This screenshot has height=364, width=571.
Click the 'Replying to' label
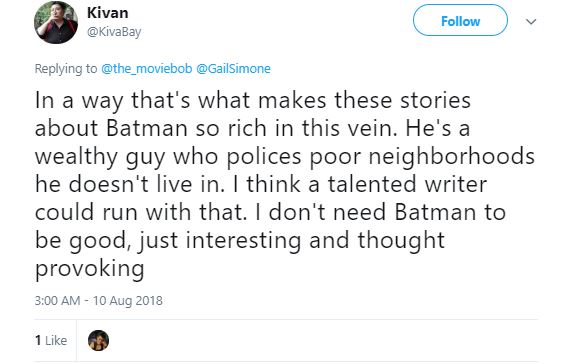tap(66, 68)
